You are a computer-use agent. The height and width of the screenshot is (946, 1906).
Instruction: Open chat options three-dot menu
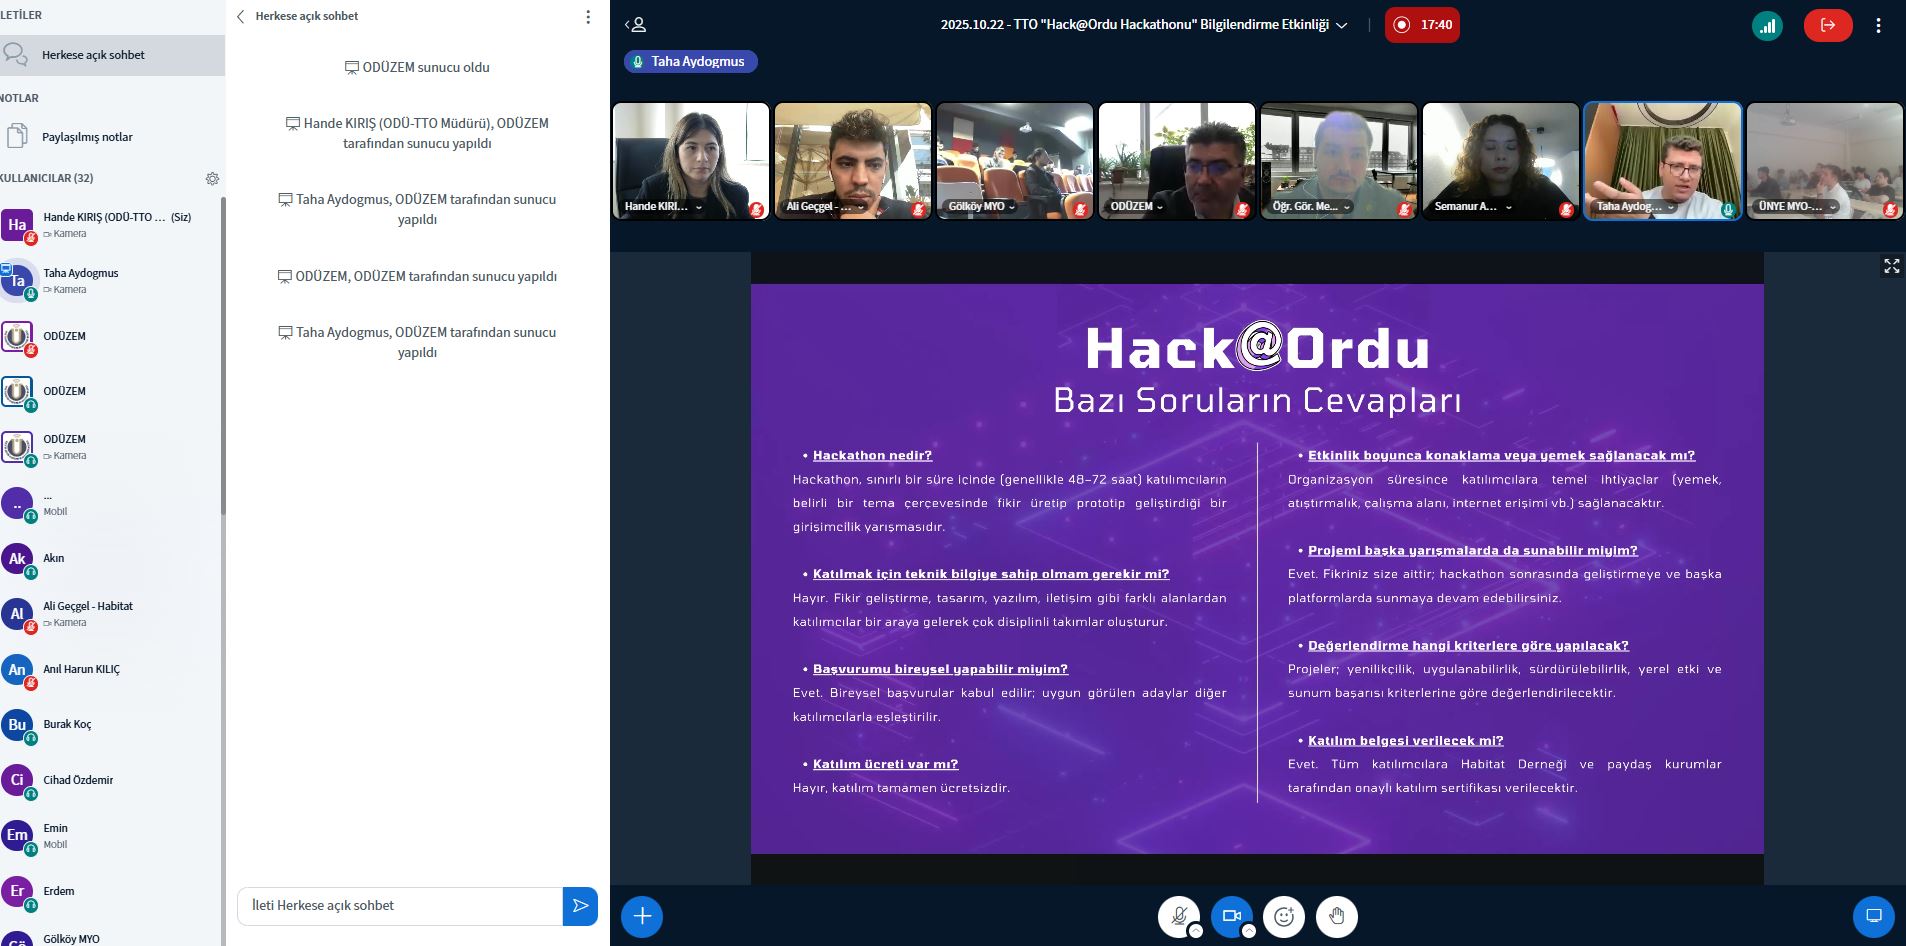pos(588,17)
